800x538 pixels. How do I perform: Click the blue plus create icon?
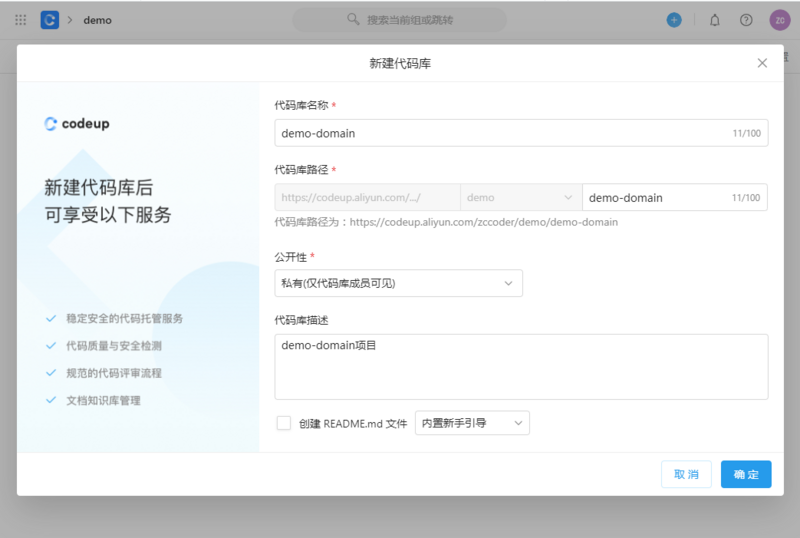[x=674, y=20]
